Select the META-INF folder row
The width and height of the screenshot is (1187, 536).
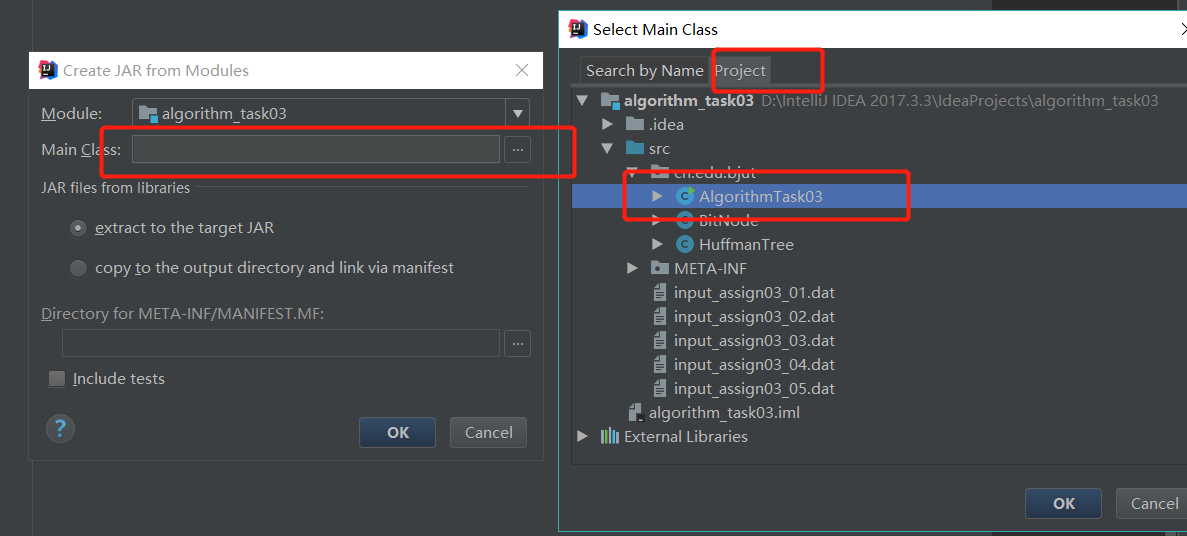coord(709,268)
